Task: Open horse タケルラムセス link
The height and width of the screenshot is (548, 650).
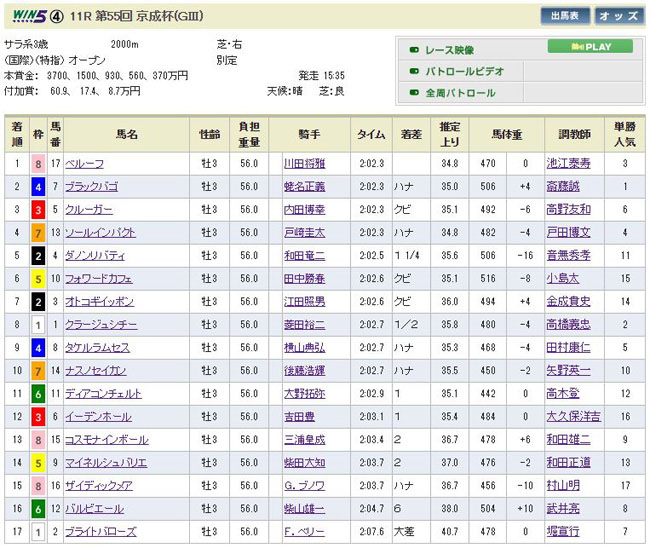Action: [x=97, y=347]
